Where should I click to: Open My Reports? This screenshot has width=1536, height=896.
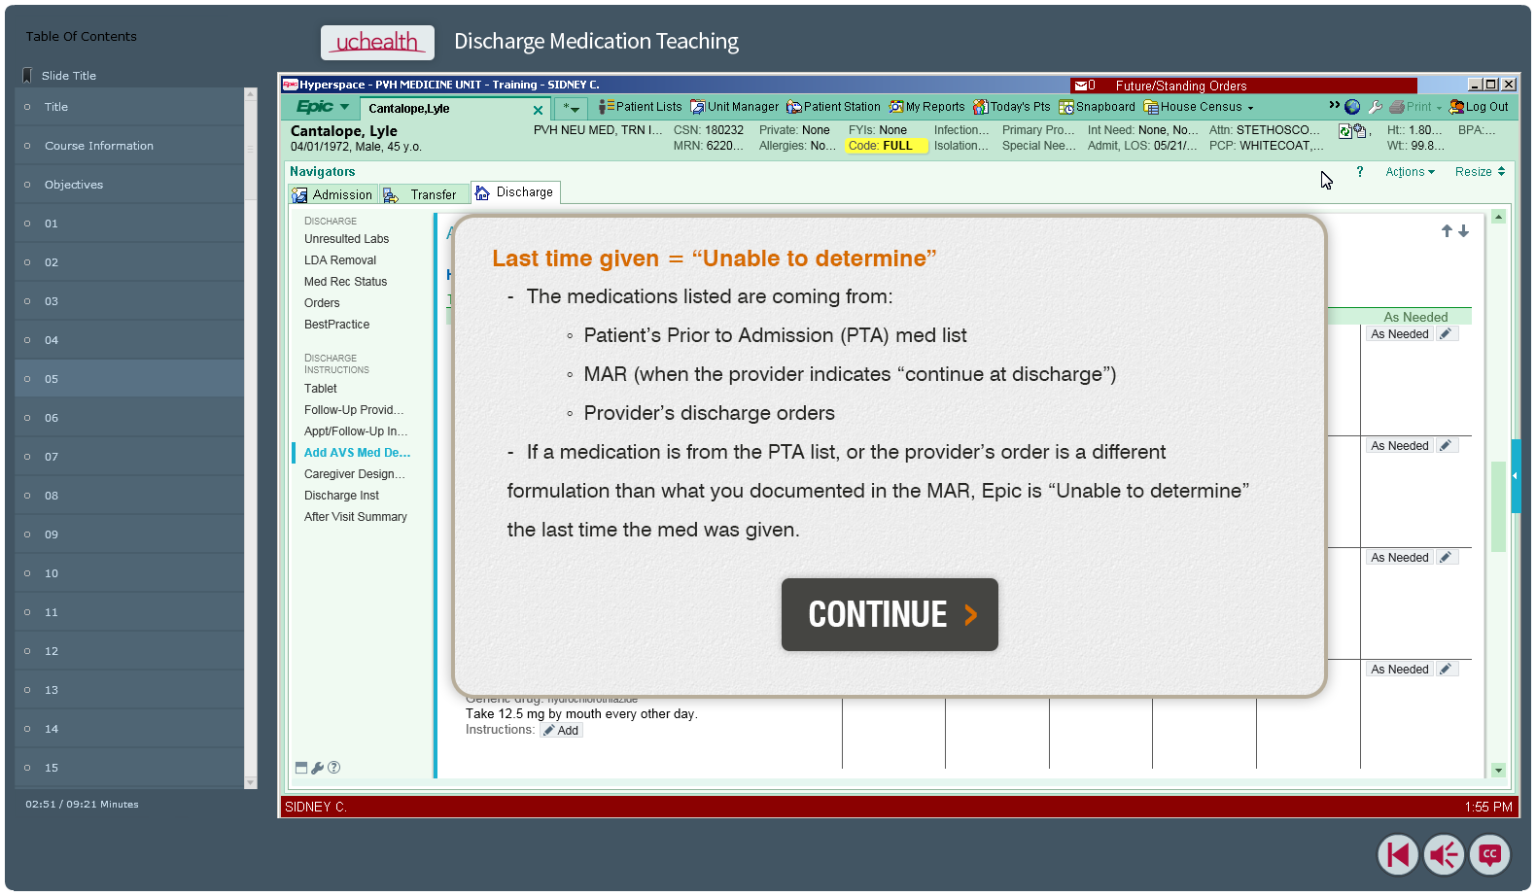coord(926,107)
